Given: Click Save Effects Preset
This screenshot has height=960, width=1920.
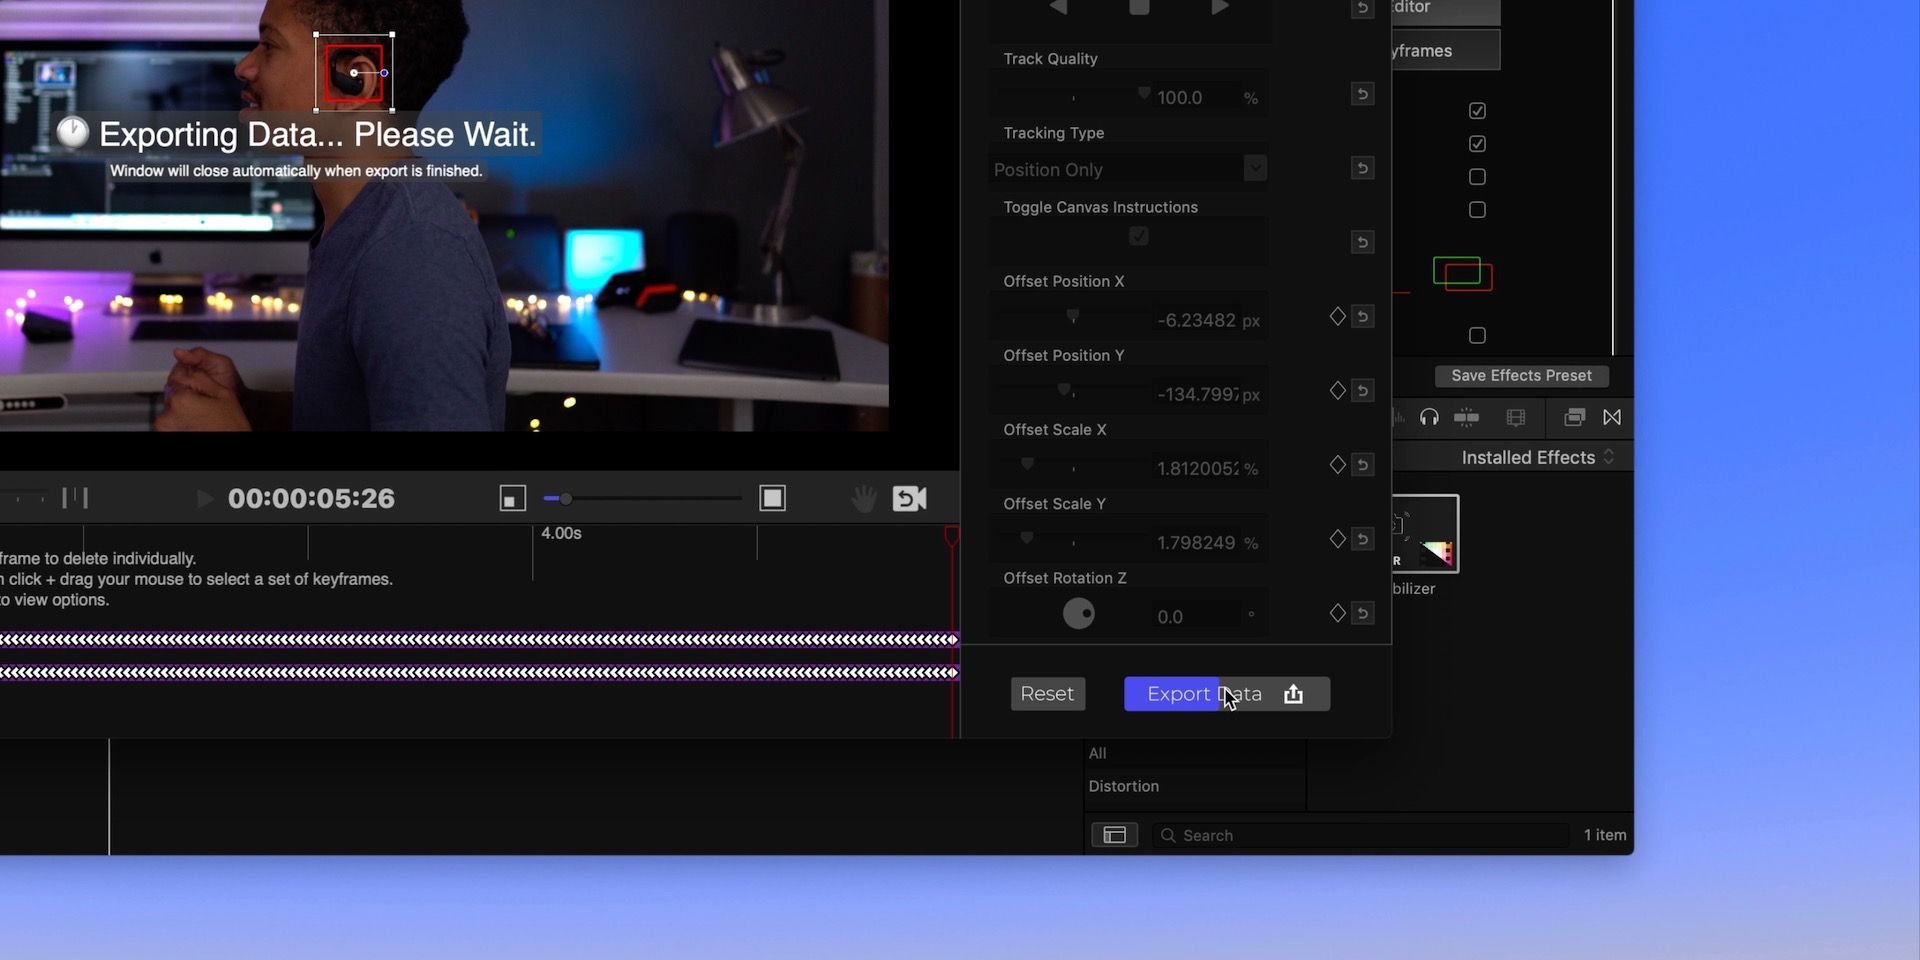Looking at the screenshot, I should pyautogui.click(x=1521, y=376).
